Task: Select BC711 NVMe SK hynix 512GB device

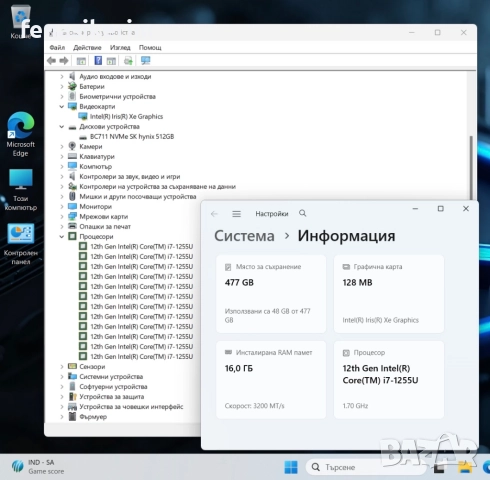Action: tap(132, 136)
